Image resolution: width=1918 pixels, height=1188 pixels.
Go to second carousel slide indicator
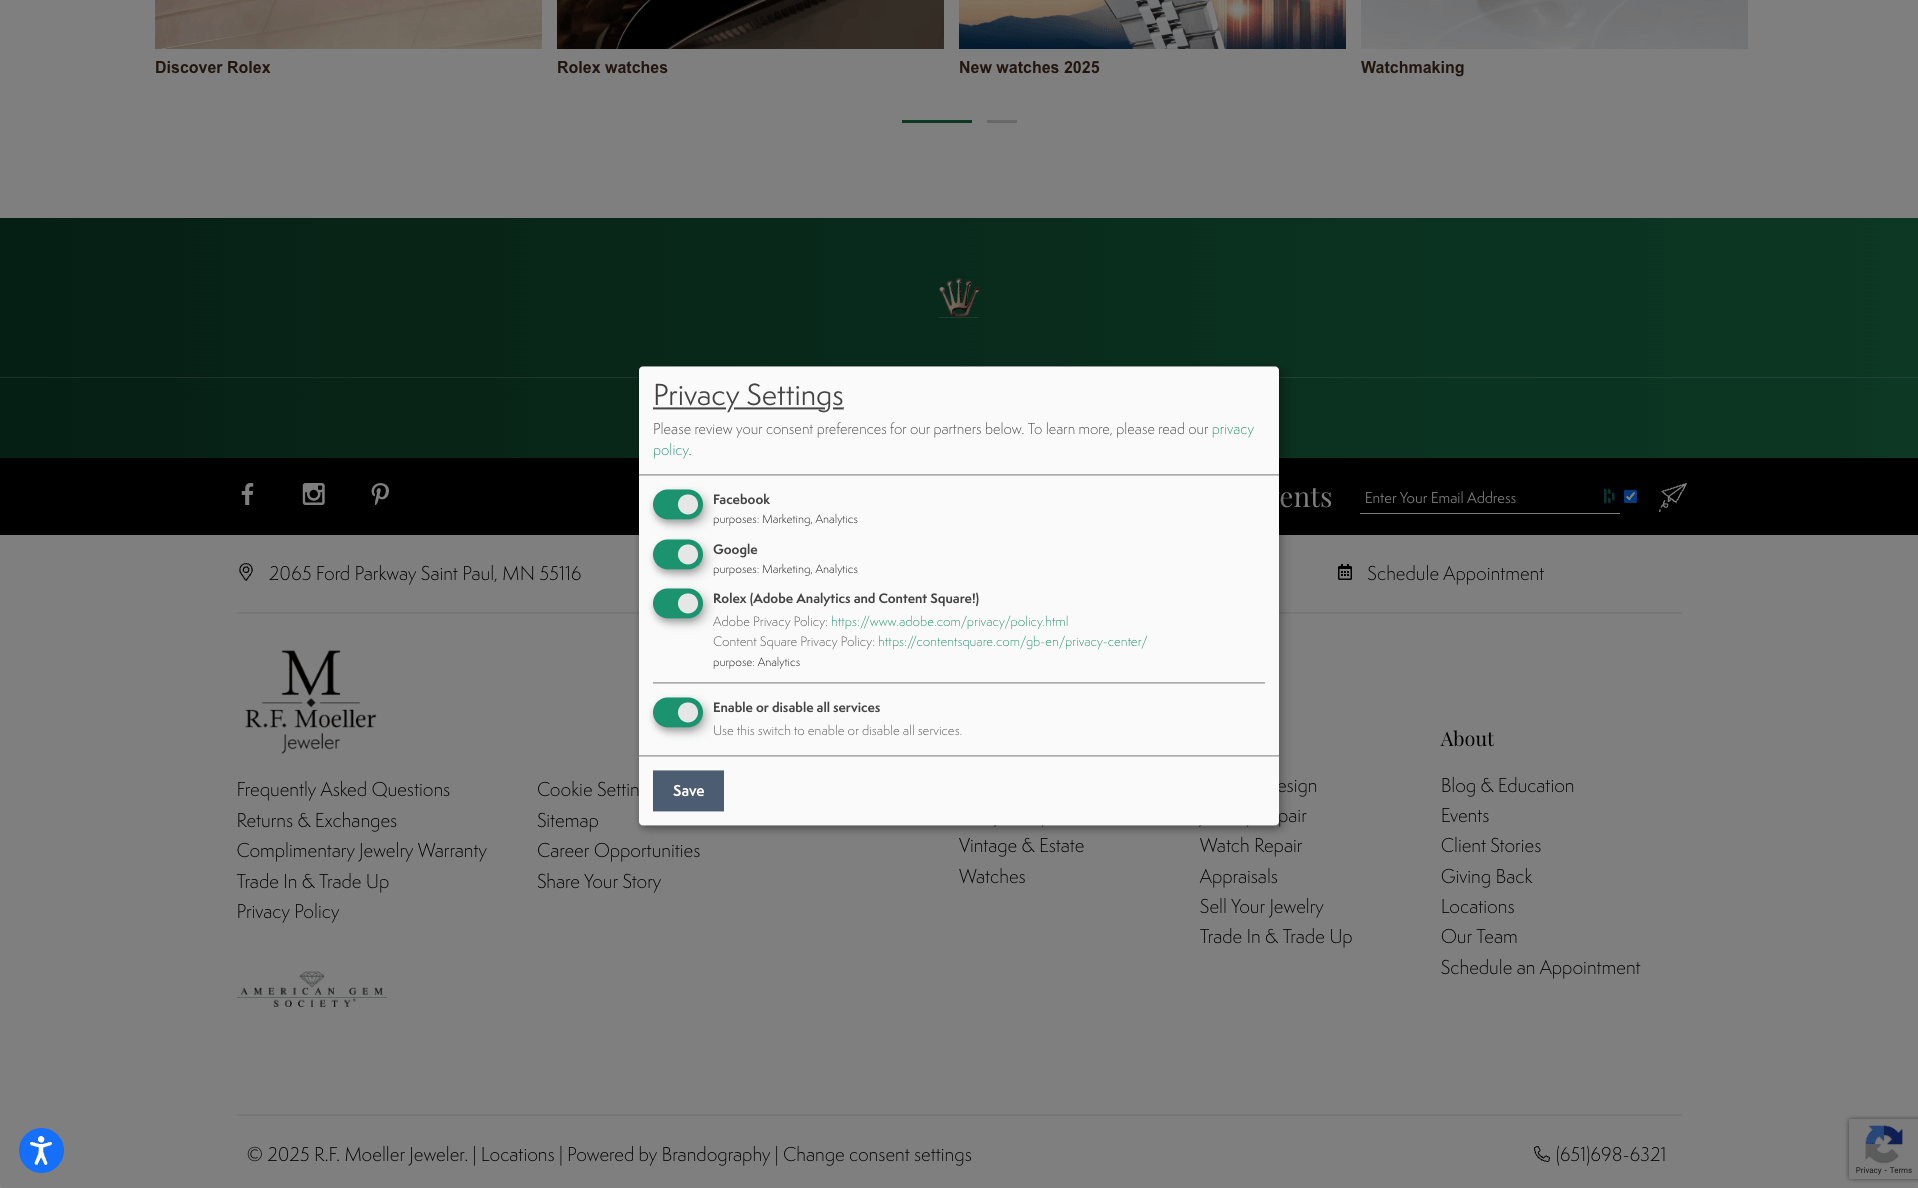tap(1001, 121)
